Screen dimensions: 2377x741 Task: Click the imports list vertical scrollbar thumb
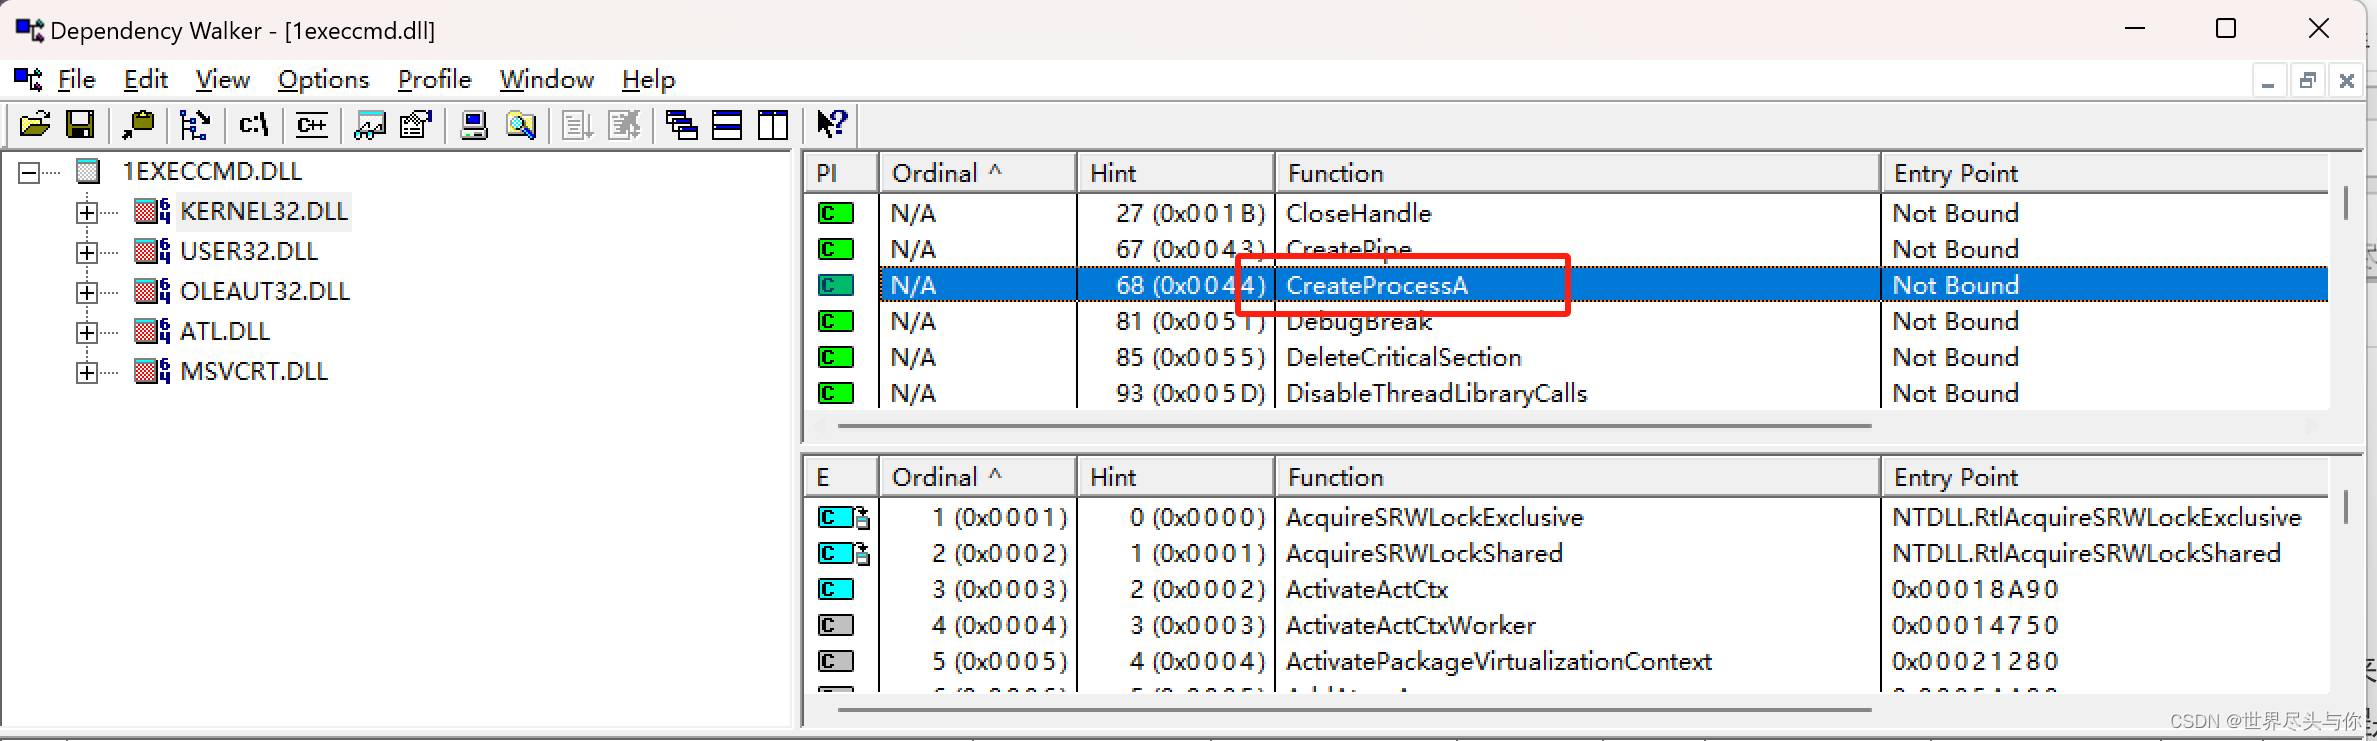click(2346, 203)
